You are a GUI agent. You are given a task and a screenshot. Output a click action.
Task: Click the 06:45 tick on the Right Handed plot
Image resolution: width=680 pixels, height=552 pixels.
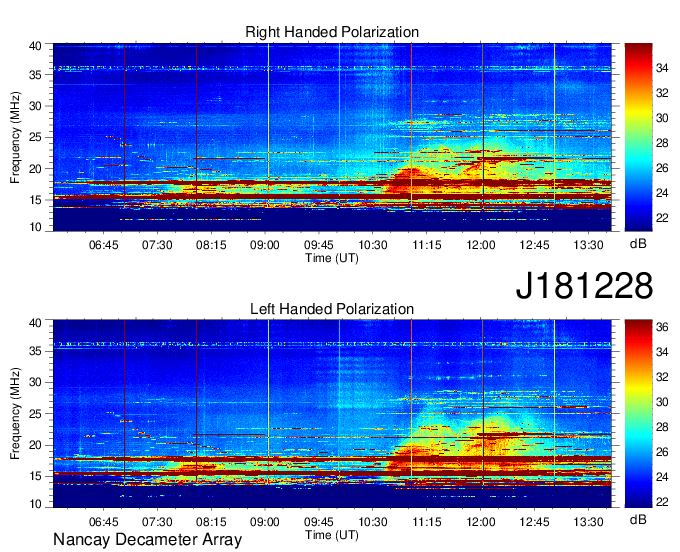(103, 245)
